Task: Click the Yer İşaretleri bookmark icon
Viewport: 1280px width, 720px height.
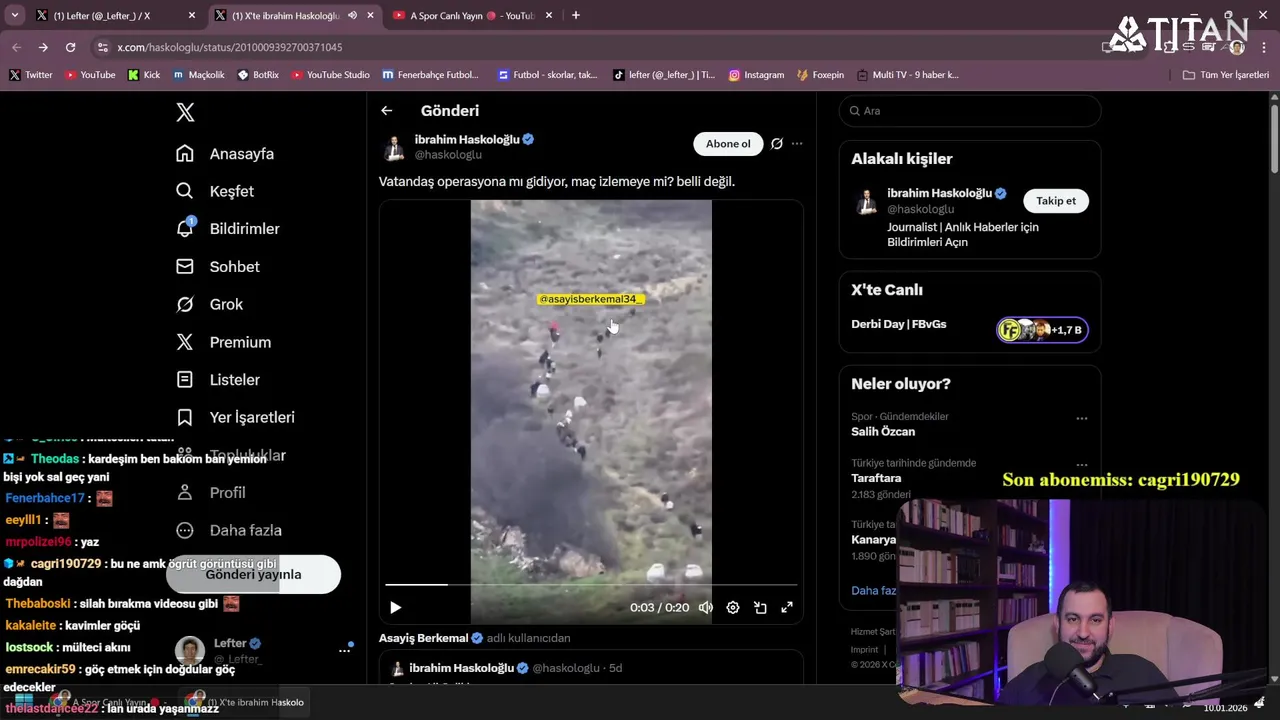Action: (185, 417)
